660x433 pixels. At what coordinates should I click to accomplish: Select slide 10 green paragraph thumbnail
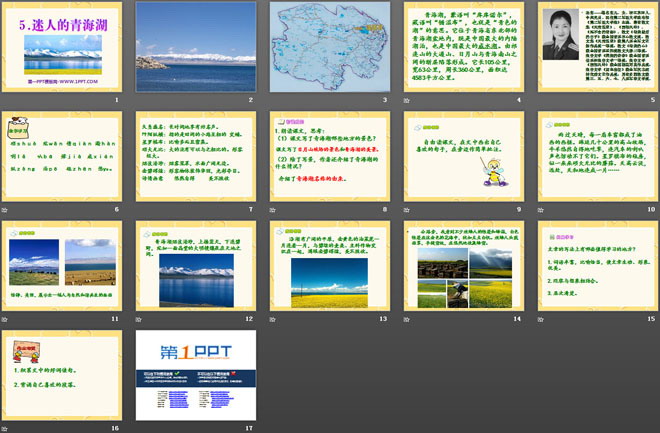click(x=598, y=157)
